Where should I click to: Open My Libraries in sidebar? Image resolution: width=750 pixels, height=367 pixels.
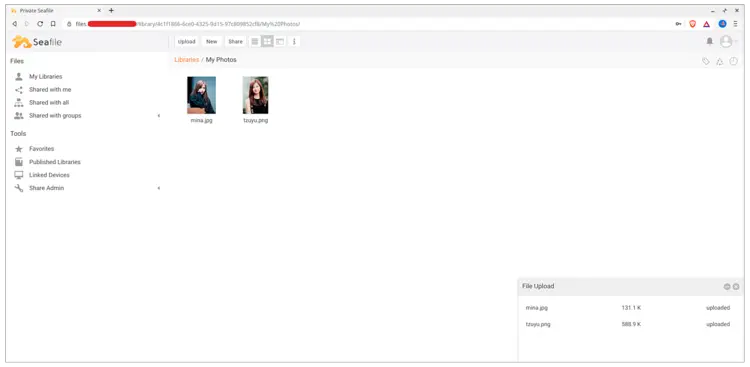[45, 77]
